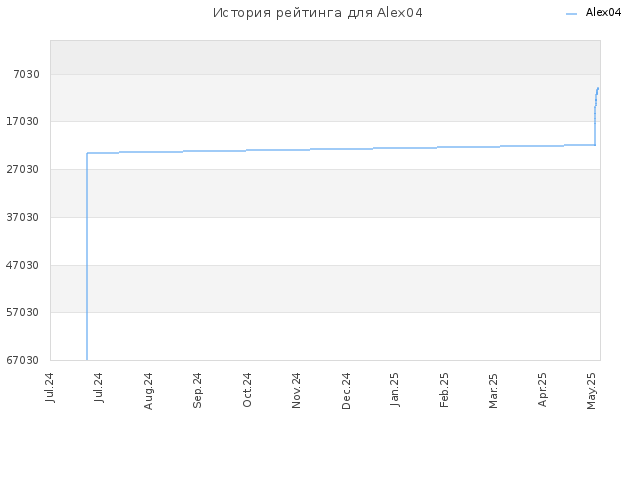The image size is (640, 480).
Task: Click the Mar.25 x-axis label
Action: coord(493,391)
